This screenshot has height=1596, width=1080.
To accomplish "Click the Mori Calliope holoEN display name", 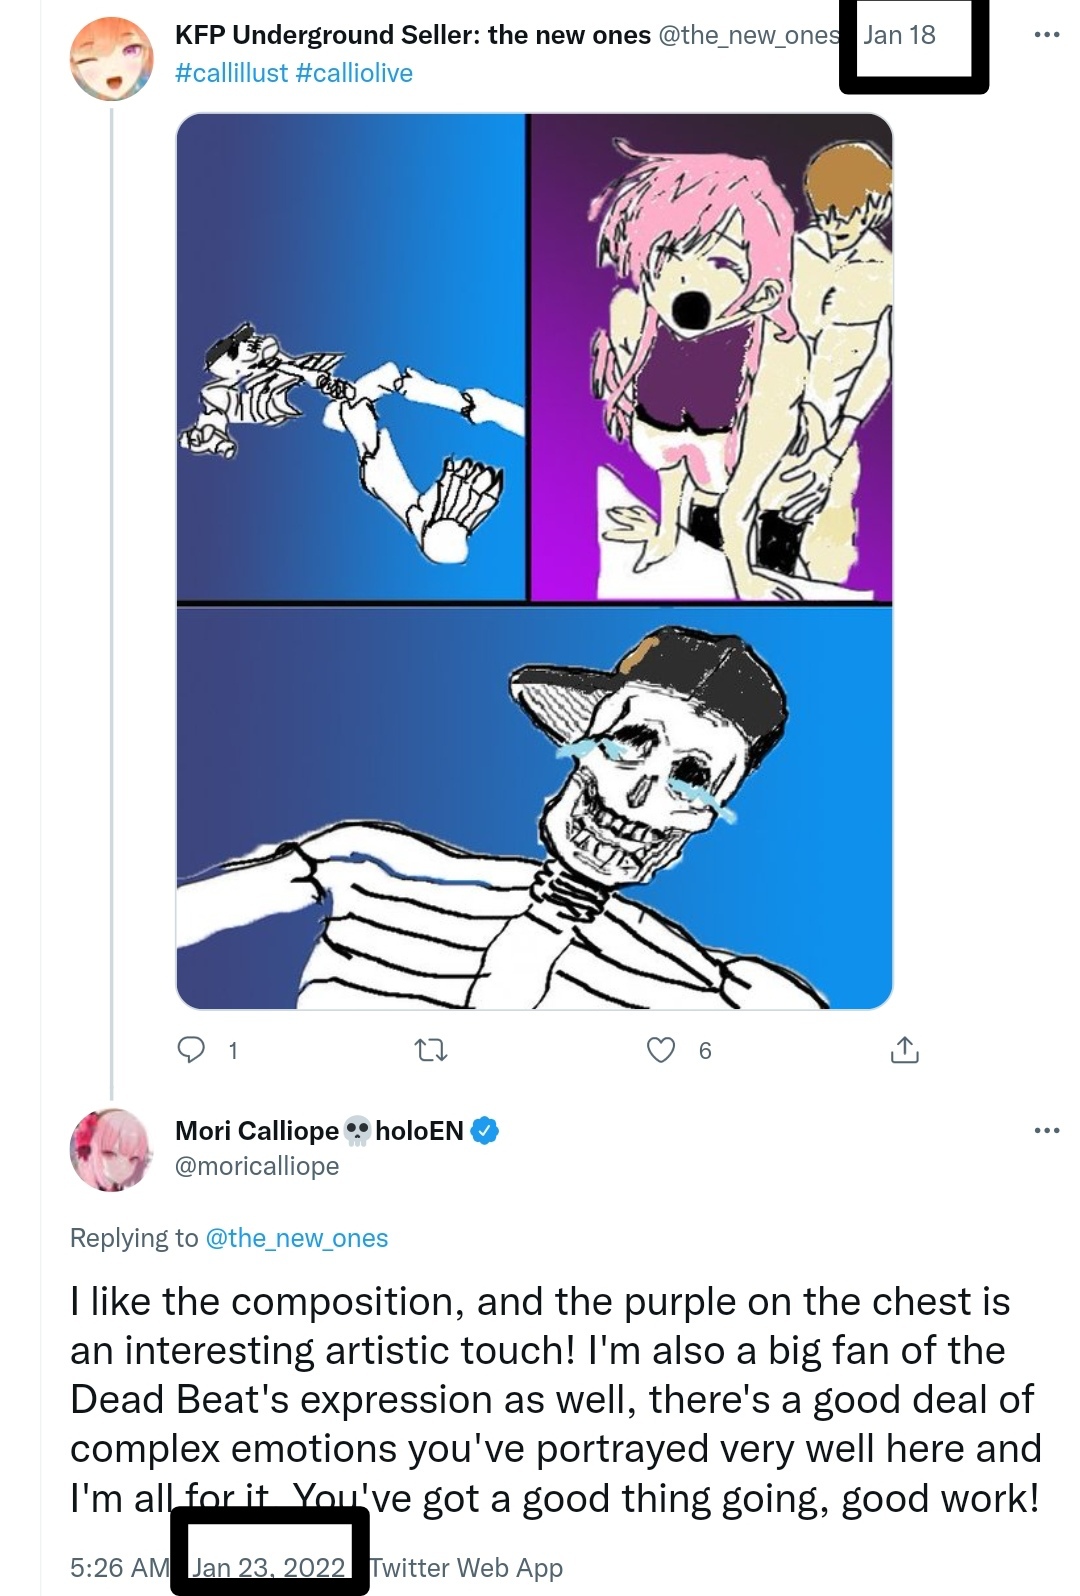I will tap(318, 1131).
